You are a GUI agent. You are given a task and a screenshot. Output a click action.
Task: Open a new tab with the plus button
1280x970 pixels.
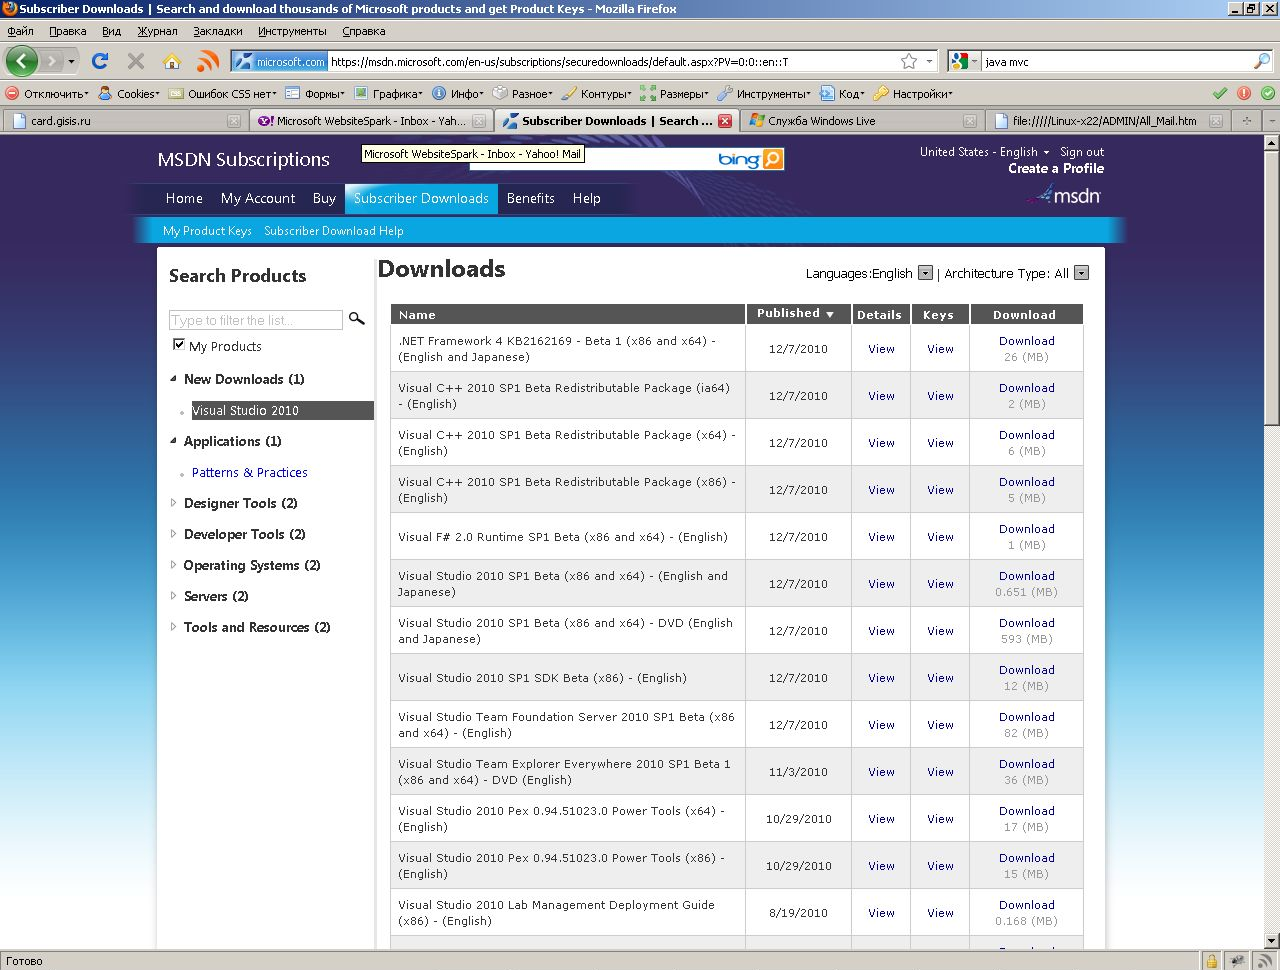[x=1246, y=121]
